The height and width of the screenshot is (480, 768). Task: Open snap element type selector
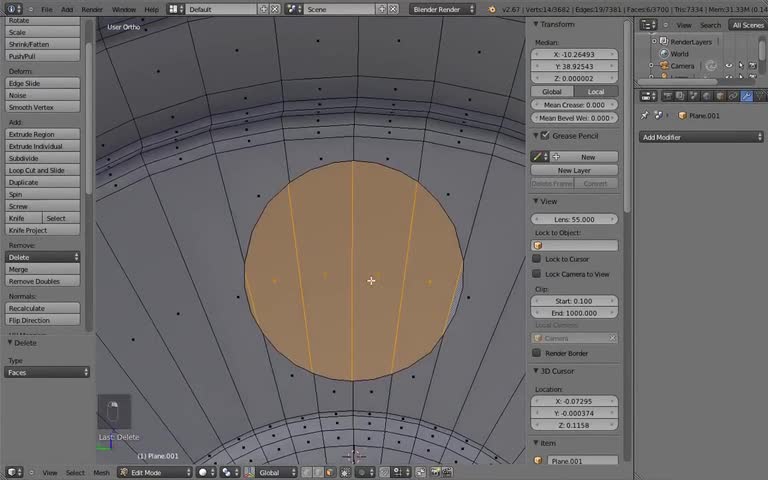point(401,472)
